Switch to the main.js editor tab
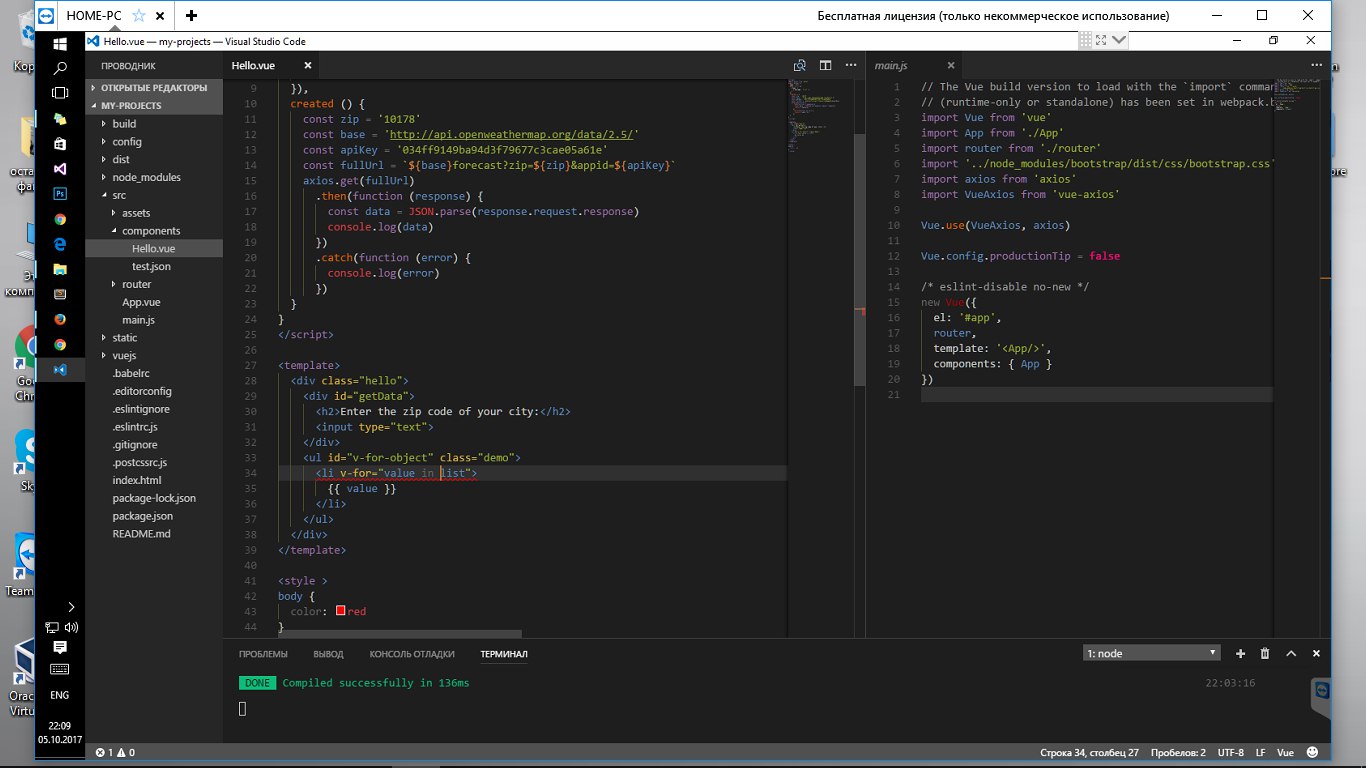Image resolution: width=1366 pixels, height=768 pixels. (891, 66)
